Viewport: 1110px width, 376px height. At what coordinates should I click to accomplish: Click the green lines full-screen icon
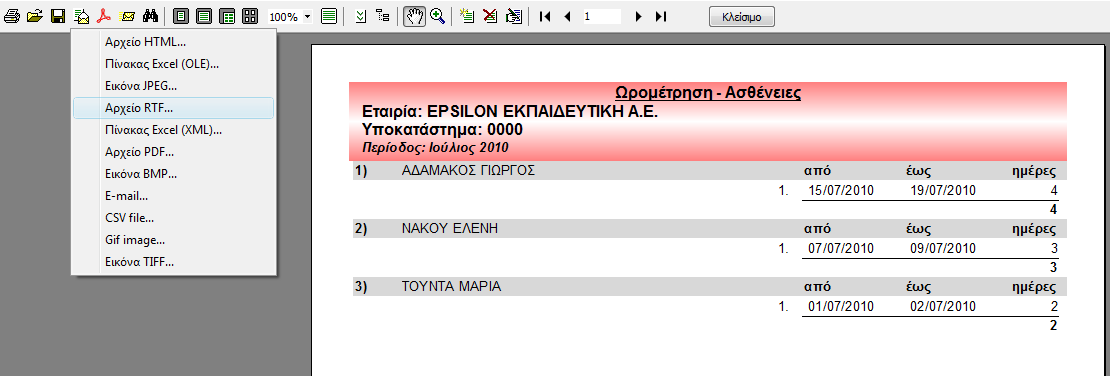click(x=328, y=16)
